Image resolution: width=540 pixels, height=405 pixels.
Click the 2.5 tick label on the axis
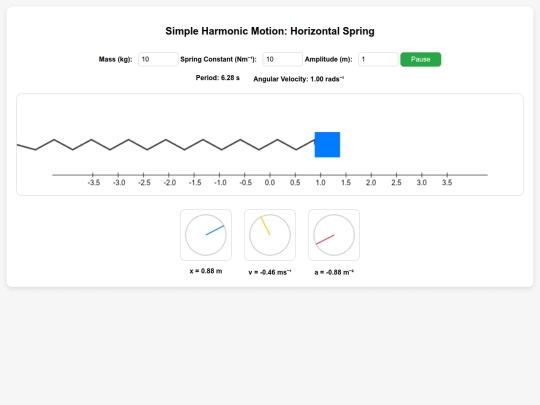coord(396,183)
